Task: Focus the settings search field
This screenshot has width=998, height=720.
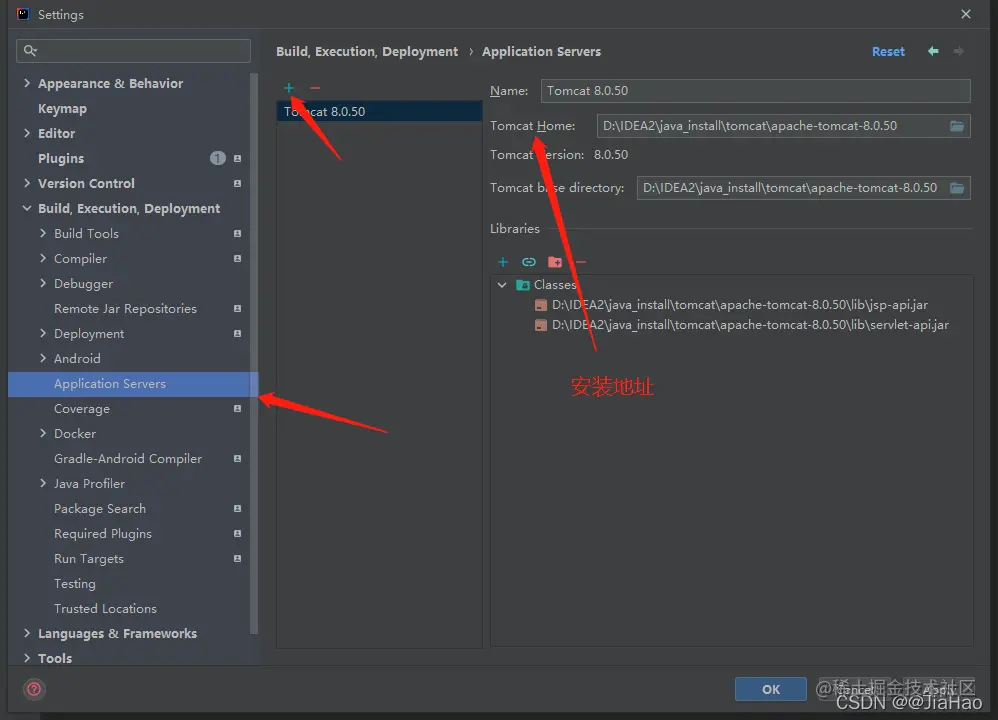Action: (134, 51)
